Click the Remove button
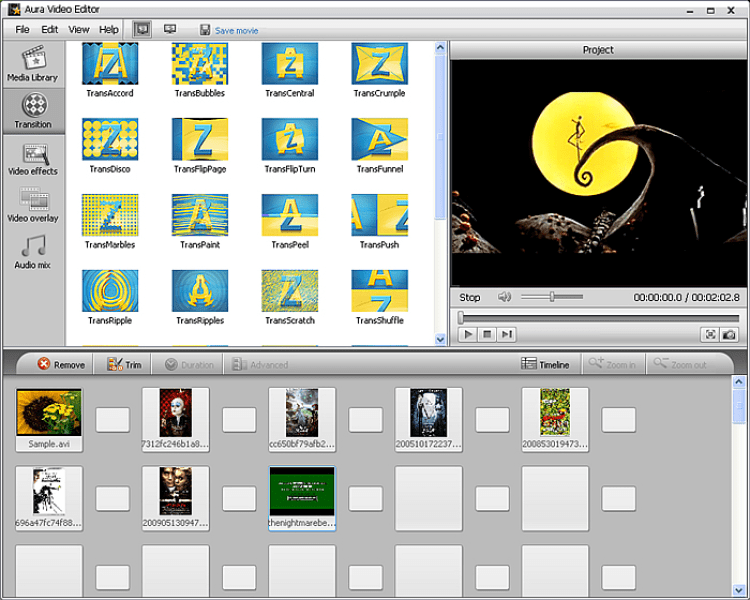The height and width of the screenshot is (600, 750). tap(61, 365)
